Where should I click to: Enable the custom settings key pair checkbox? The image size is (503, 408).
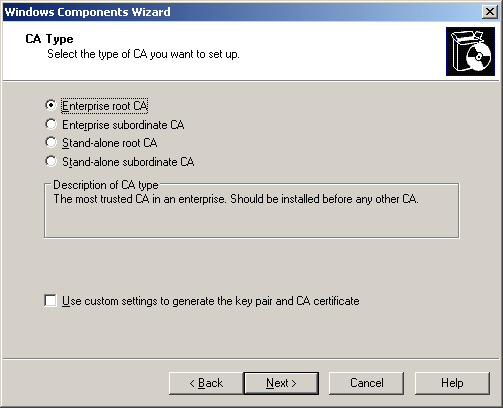[50, 300]
